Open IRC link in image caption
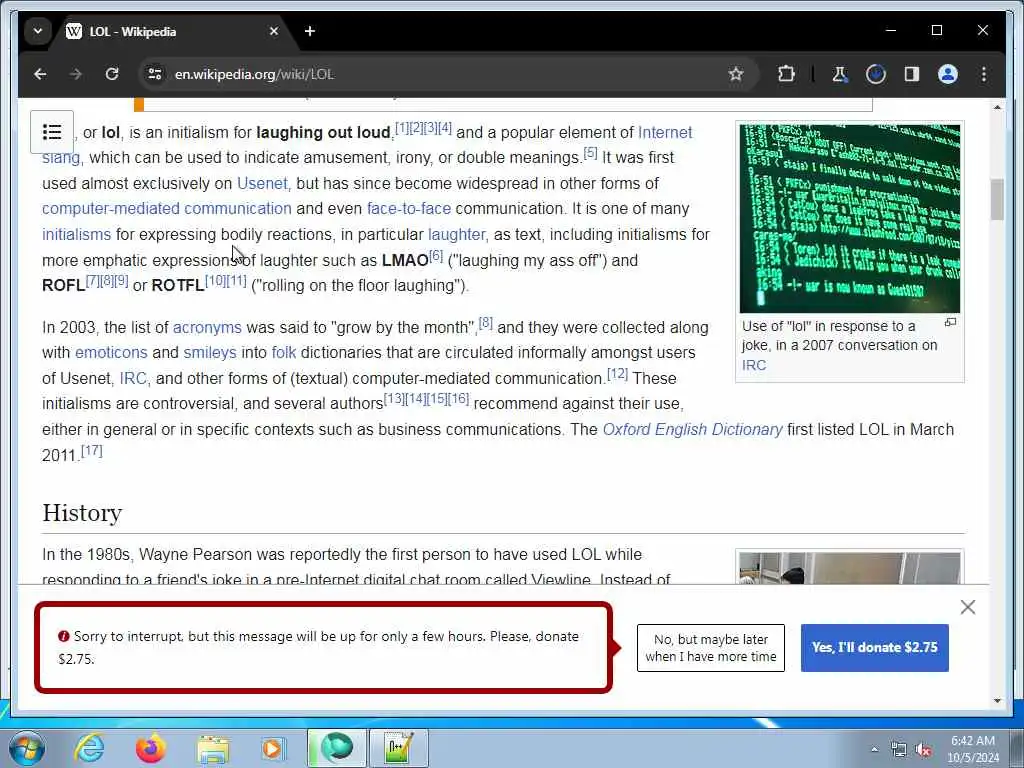Viewport: 1024px width, 768px height. click(x=754, y=365)
